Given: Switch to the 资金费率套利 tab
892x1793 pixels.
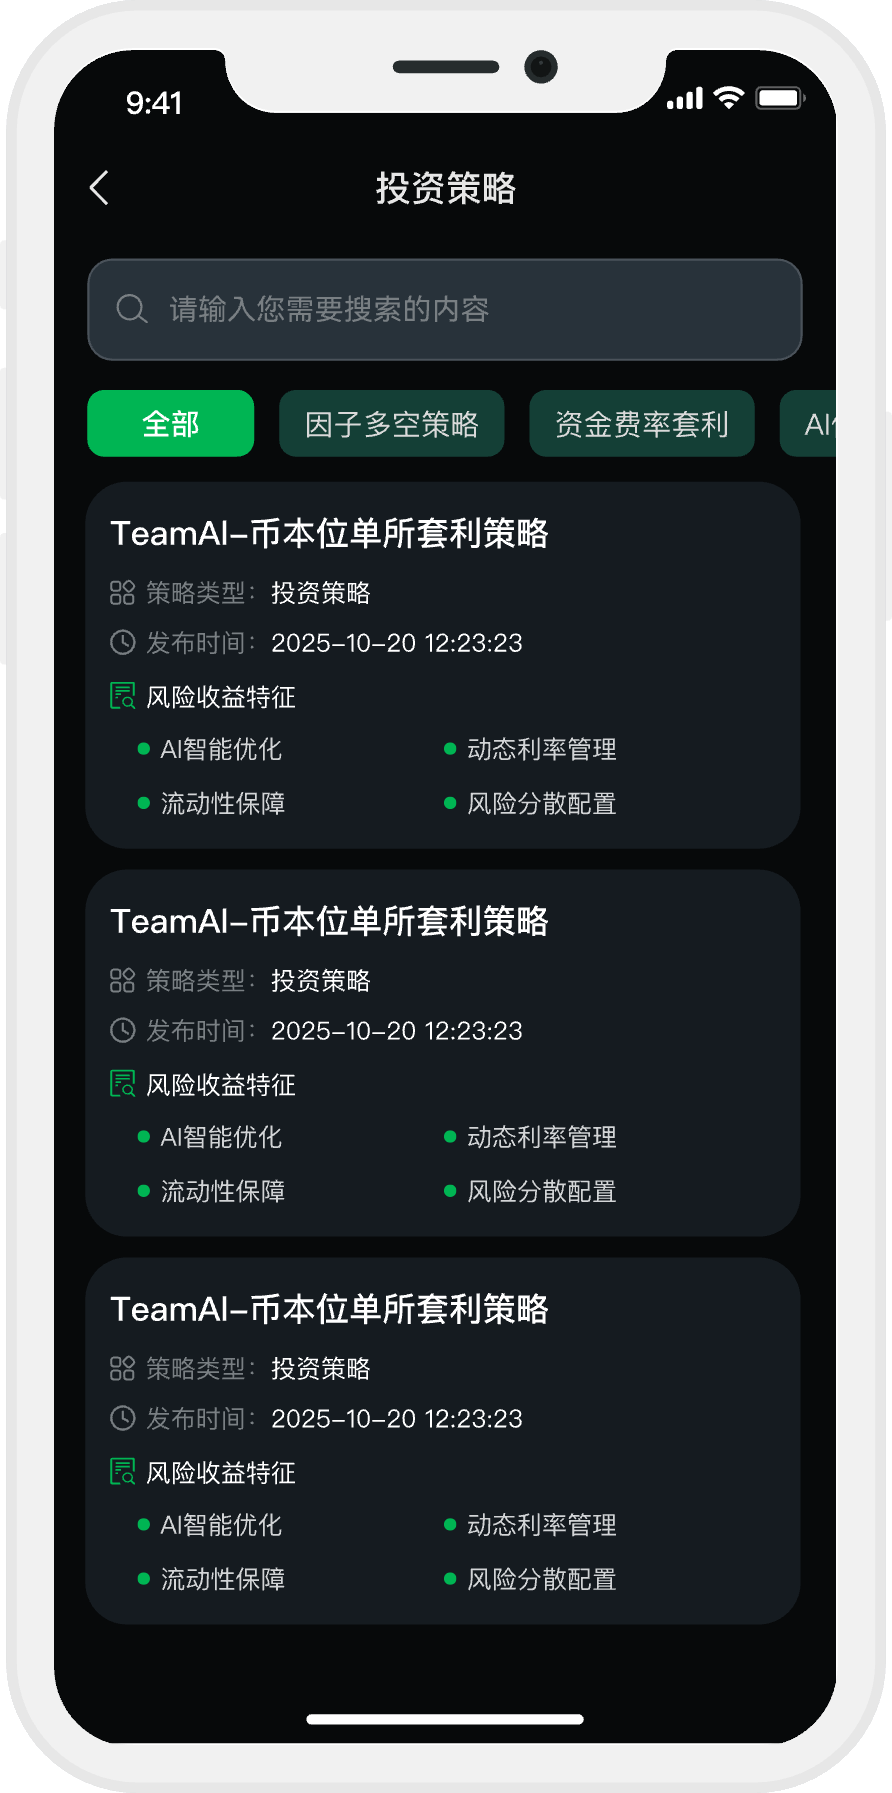Looking at the screenshot, I should [641, 424].
